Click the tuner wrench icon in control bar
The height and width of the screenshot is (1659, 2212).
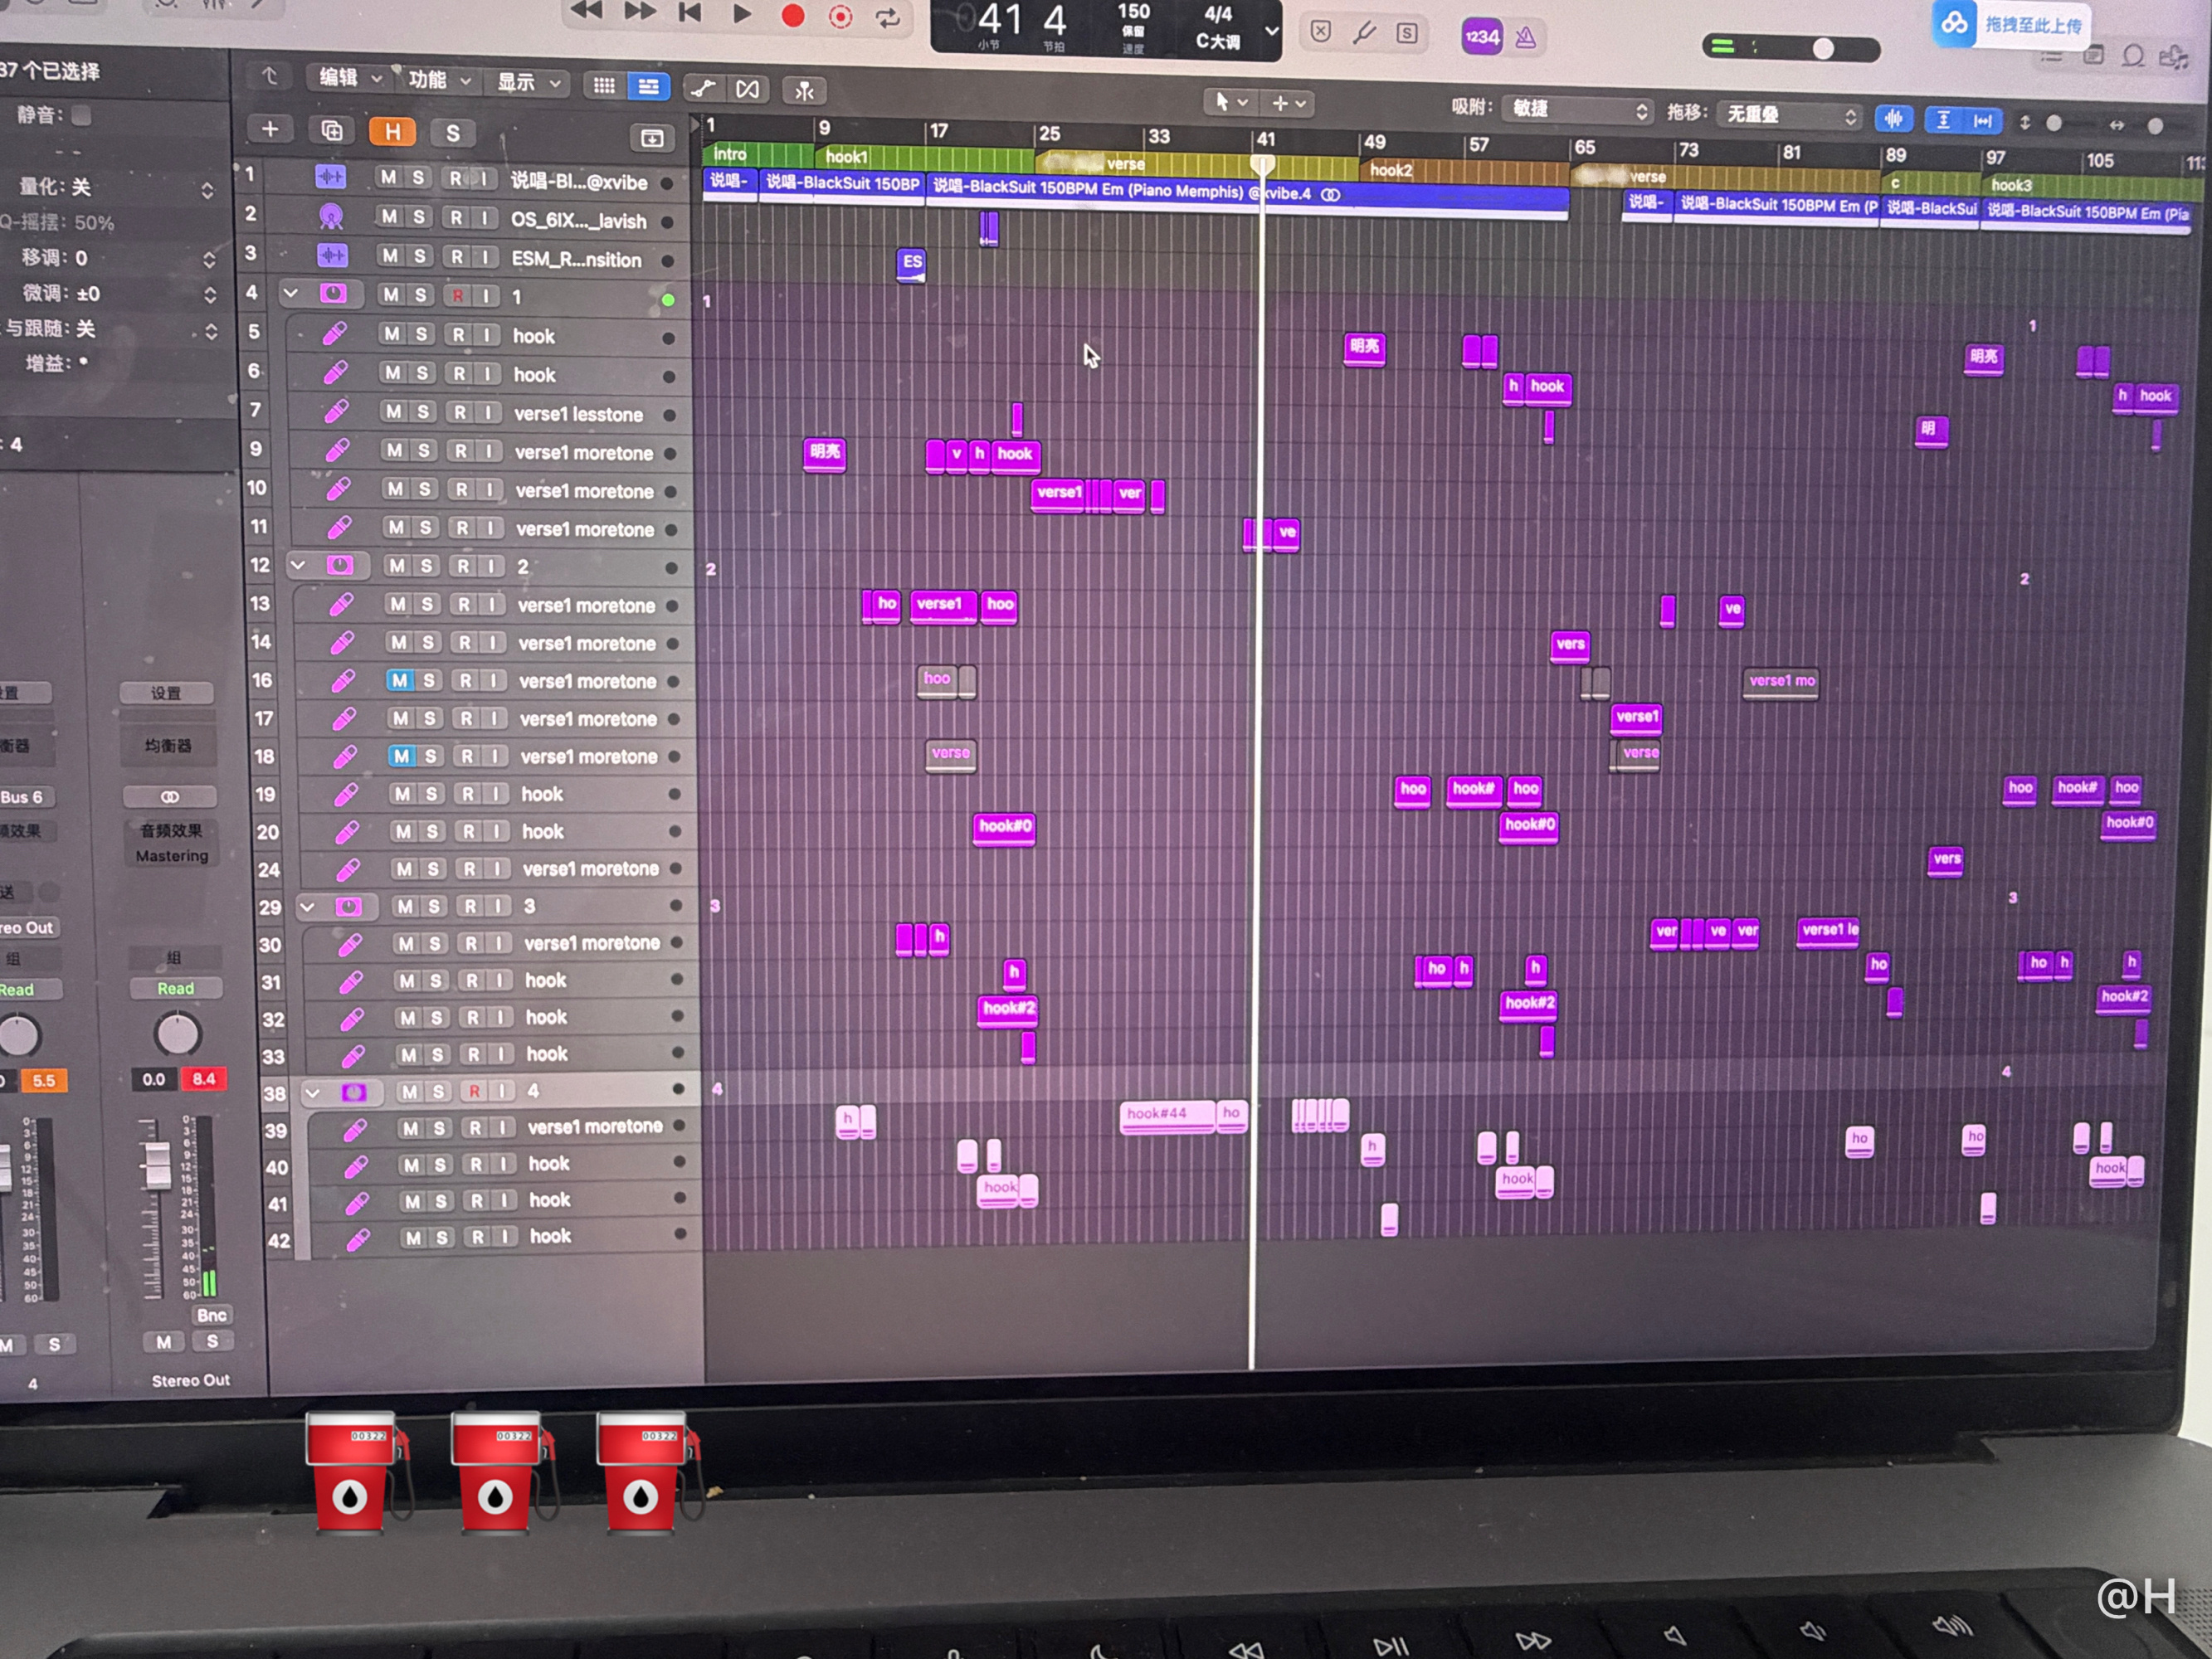click(1364, 33)
